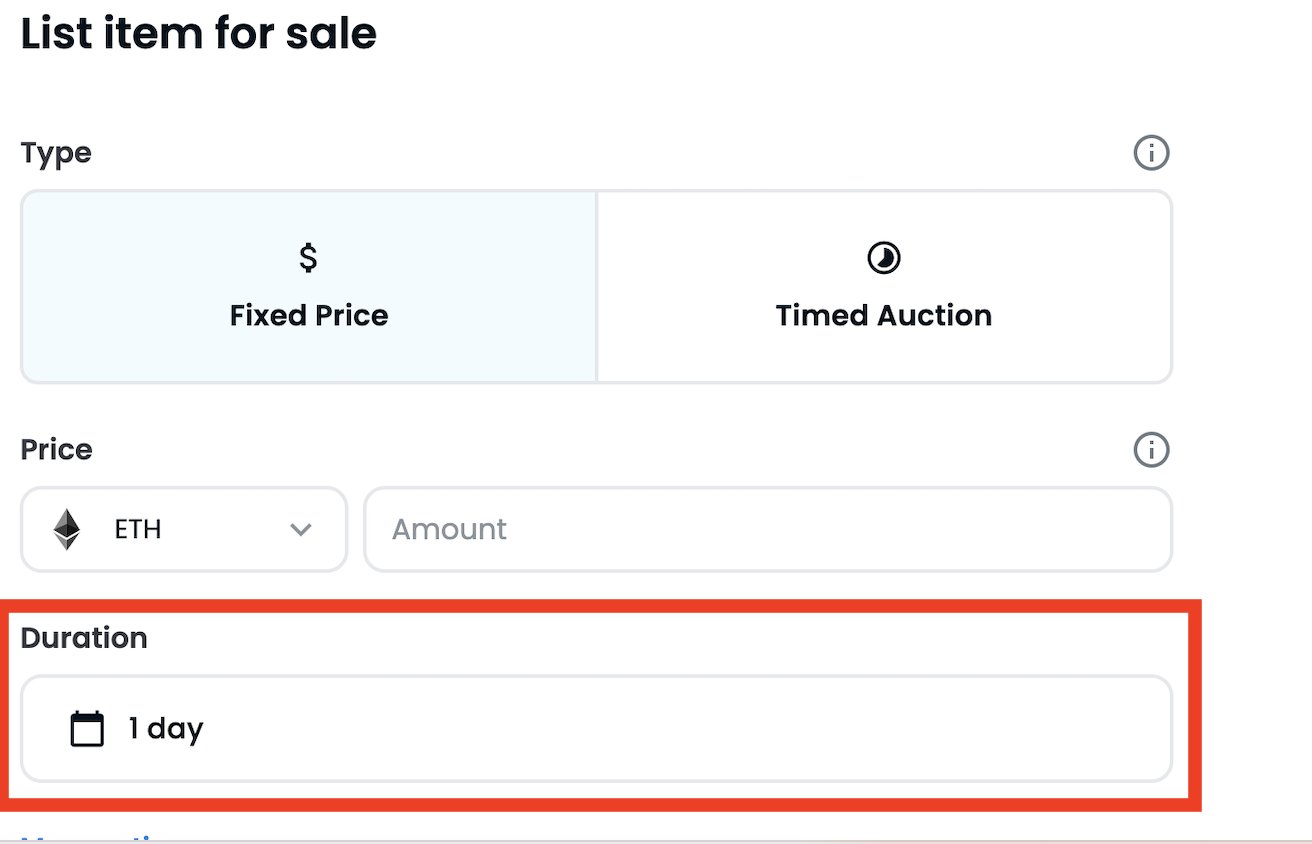
Task: Open the 1 day duration picker
Action: click(596, 728)
